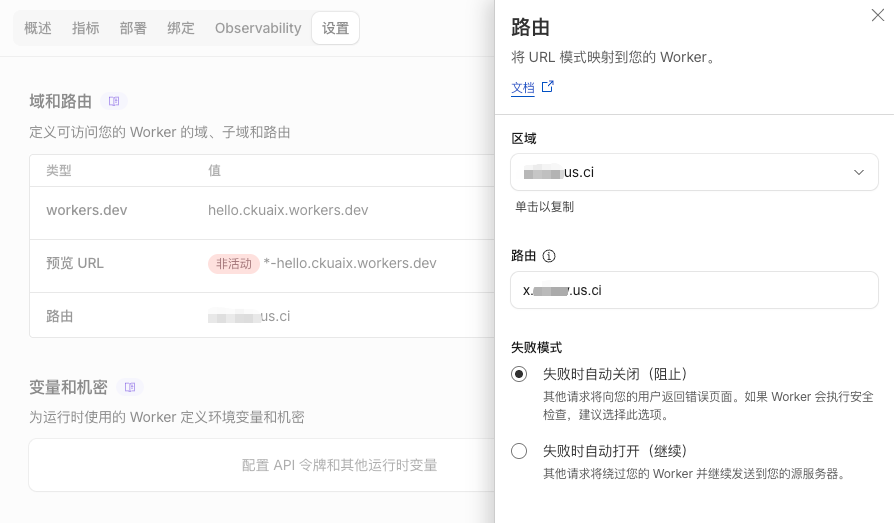Click the external link icon beside 文档
This screenshot has height=523, width=894.
(x=547, y=87)
